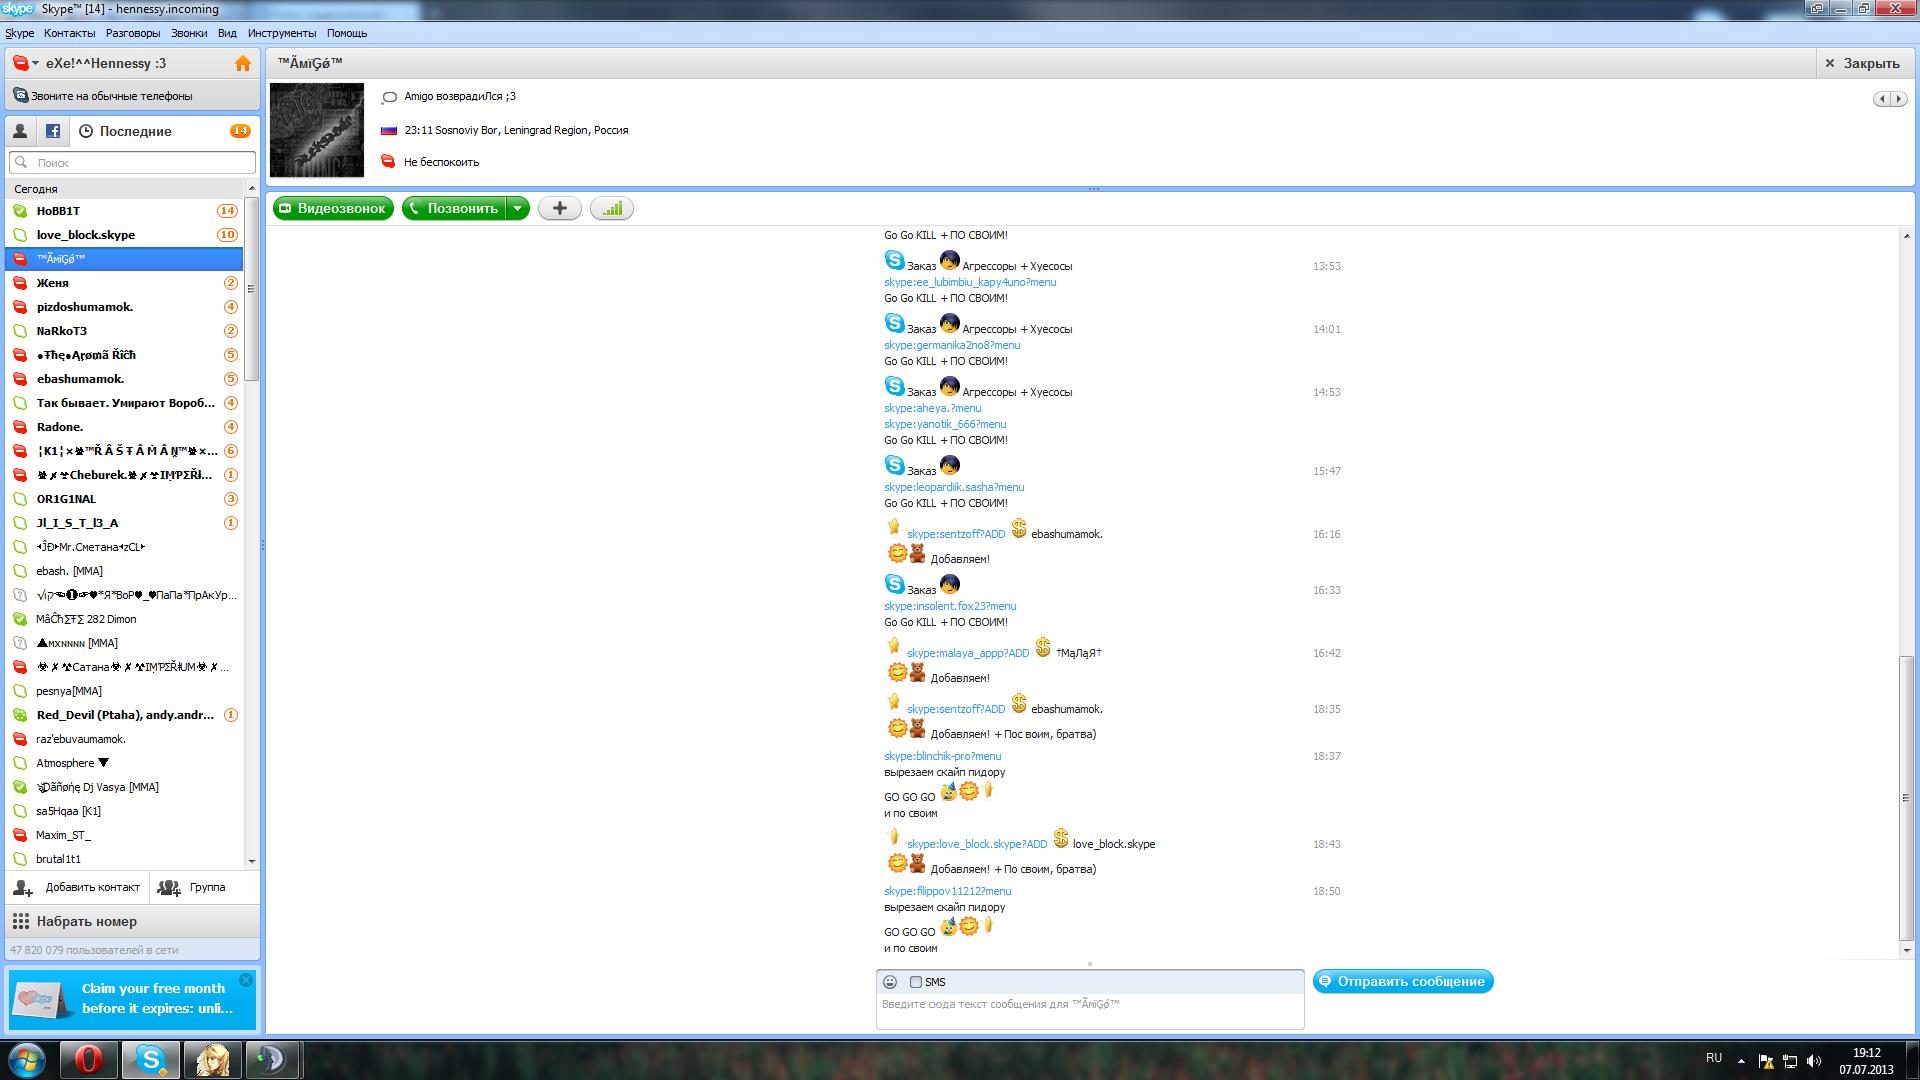Click the contact list scroll down arrow

pyautogui.click(x=251, y=861)
